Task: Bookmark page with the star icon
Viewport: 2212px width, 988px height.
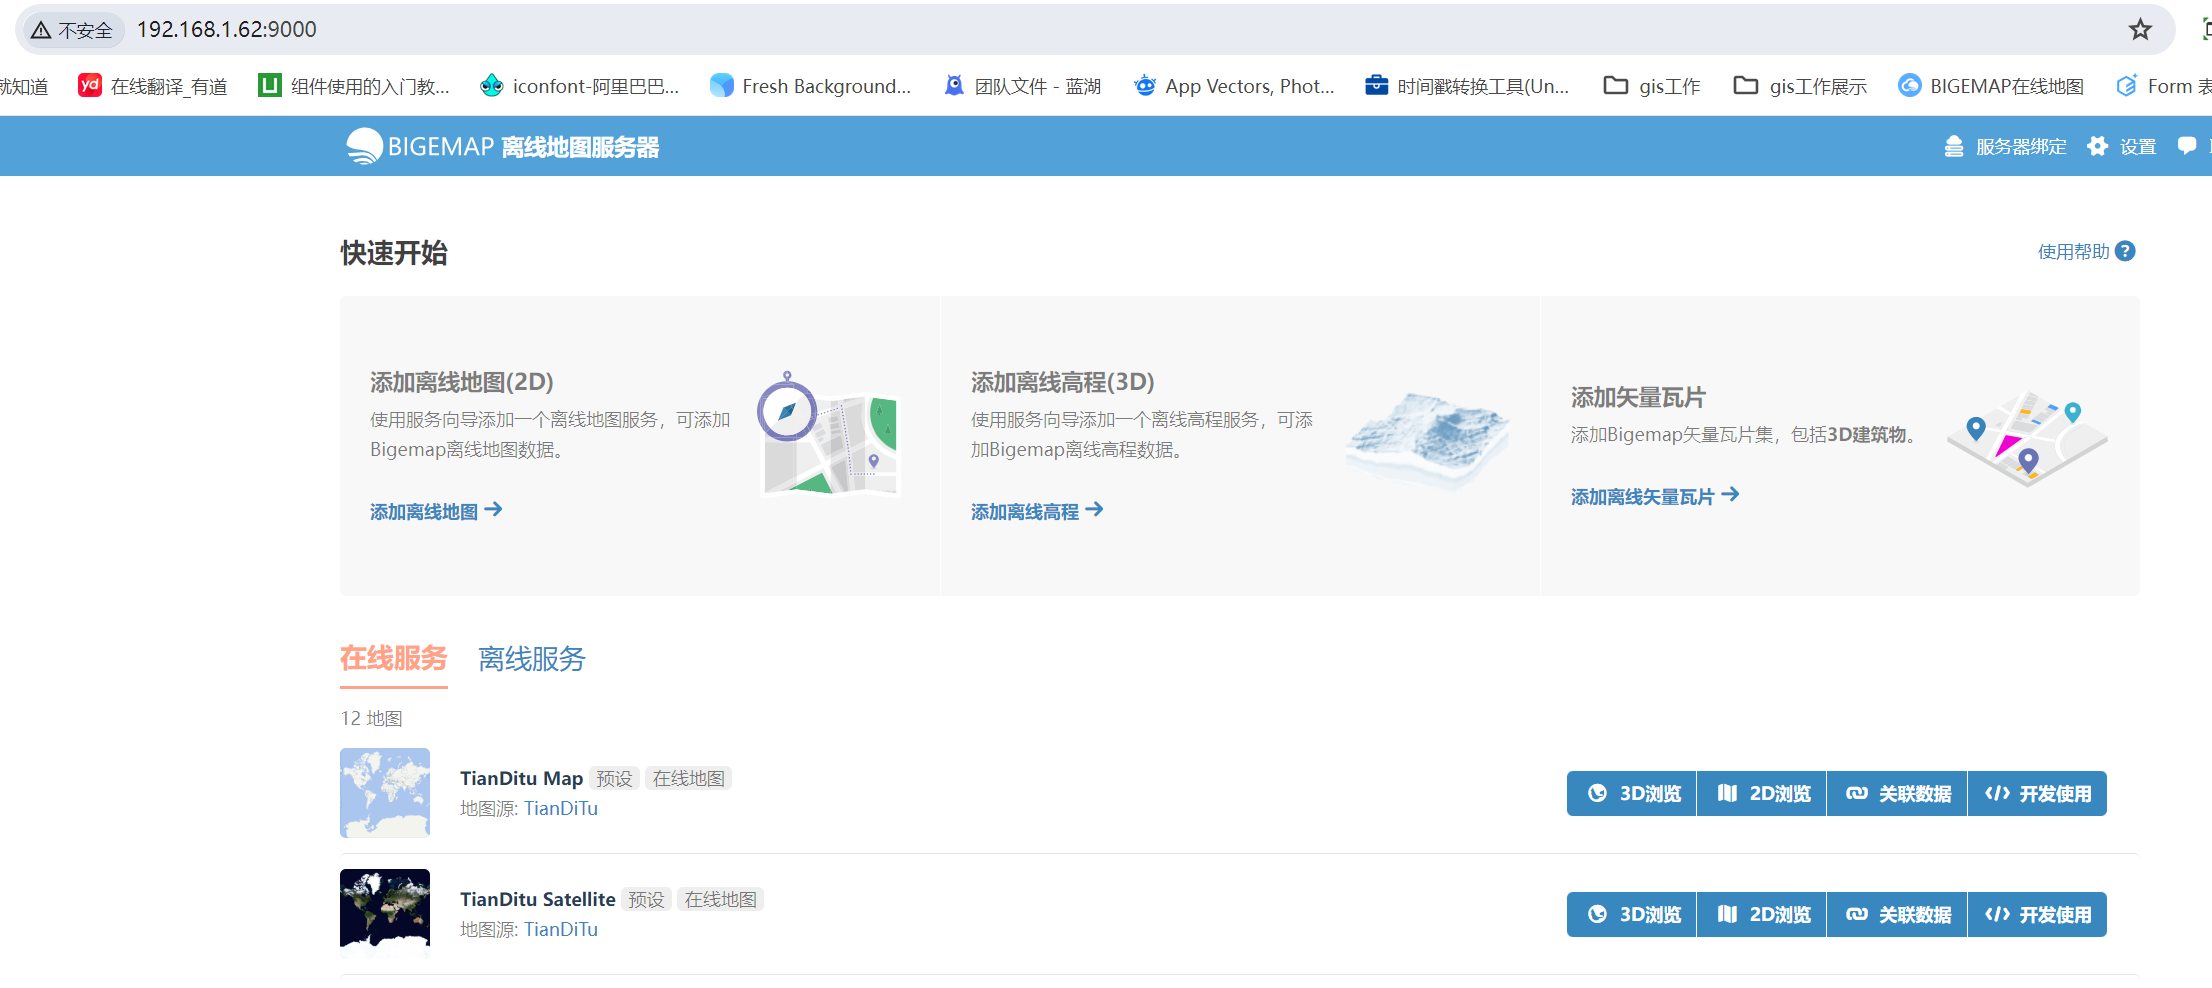Action: tap(2140, 30)
